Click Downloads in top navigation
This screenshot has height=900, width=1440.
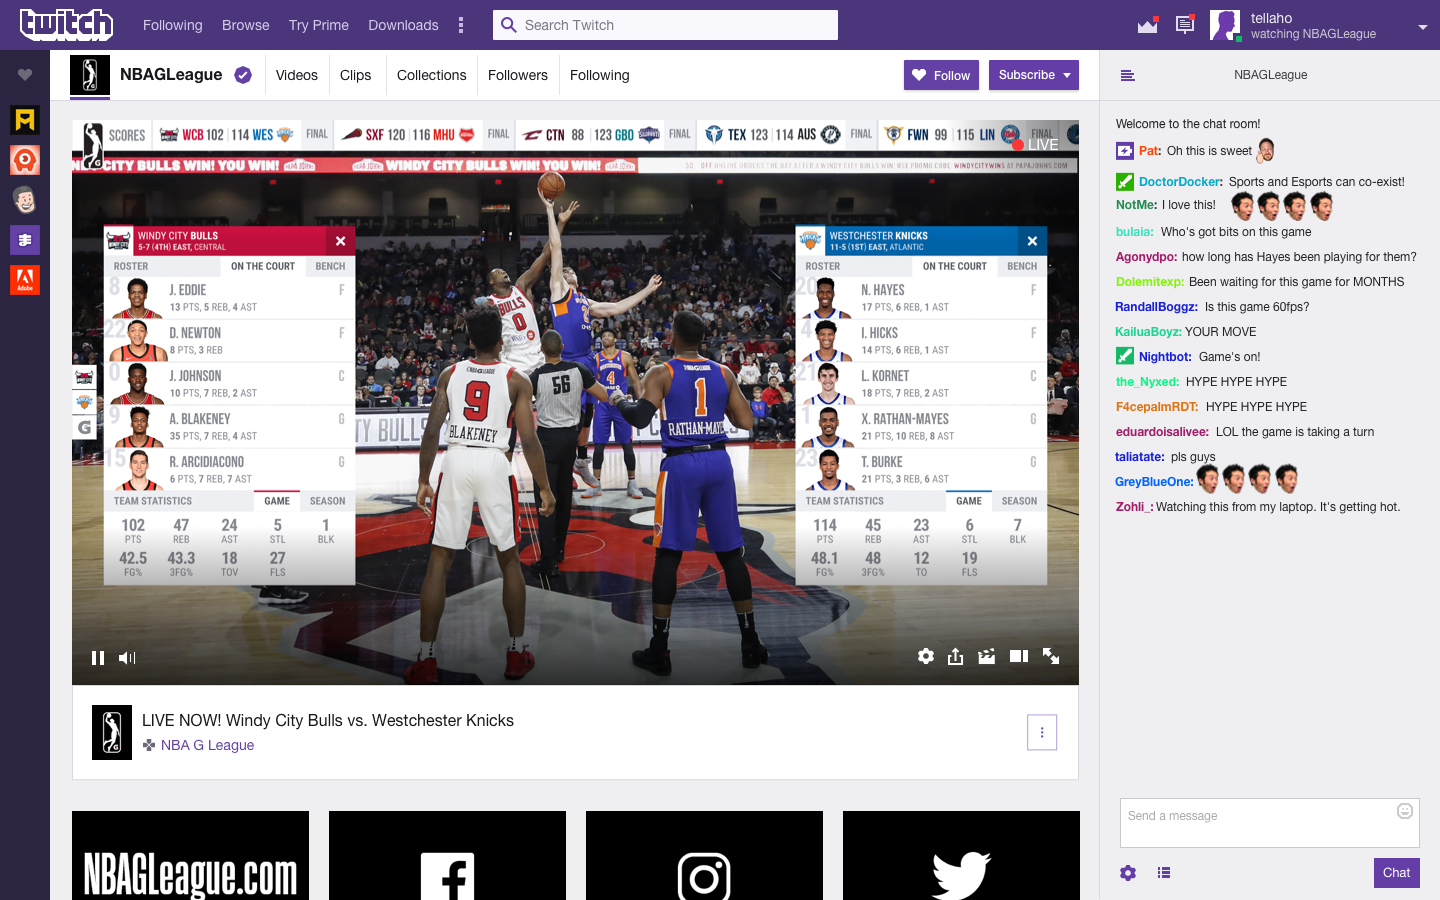[x=403, y=25]
